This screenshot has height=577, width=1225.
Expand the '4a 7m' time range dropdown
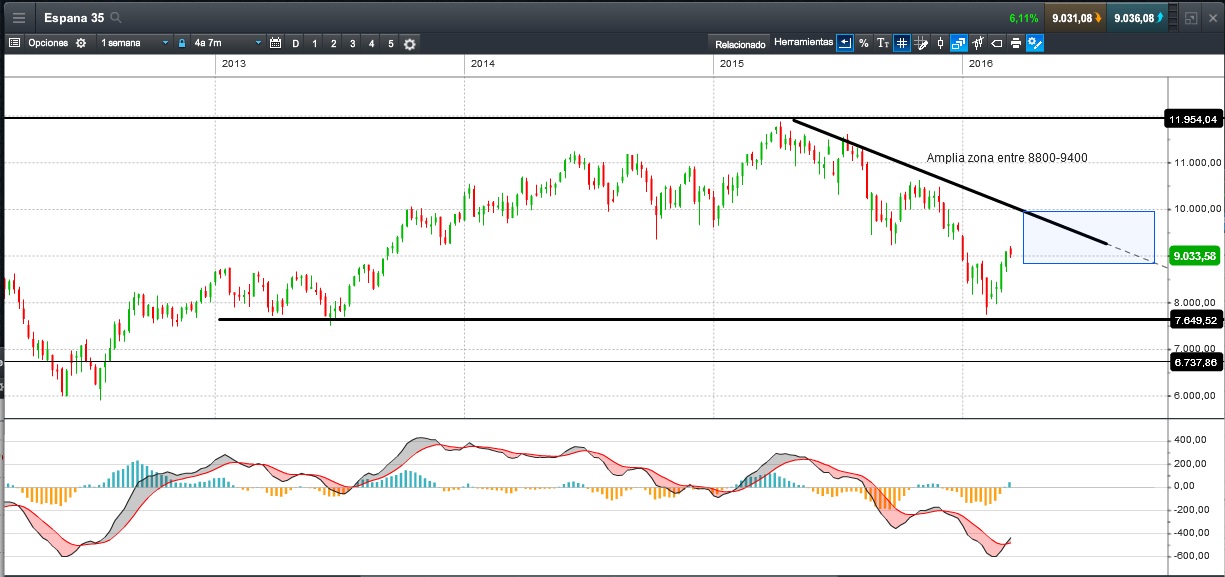[x=258, y=43]
